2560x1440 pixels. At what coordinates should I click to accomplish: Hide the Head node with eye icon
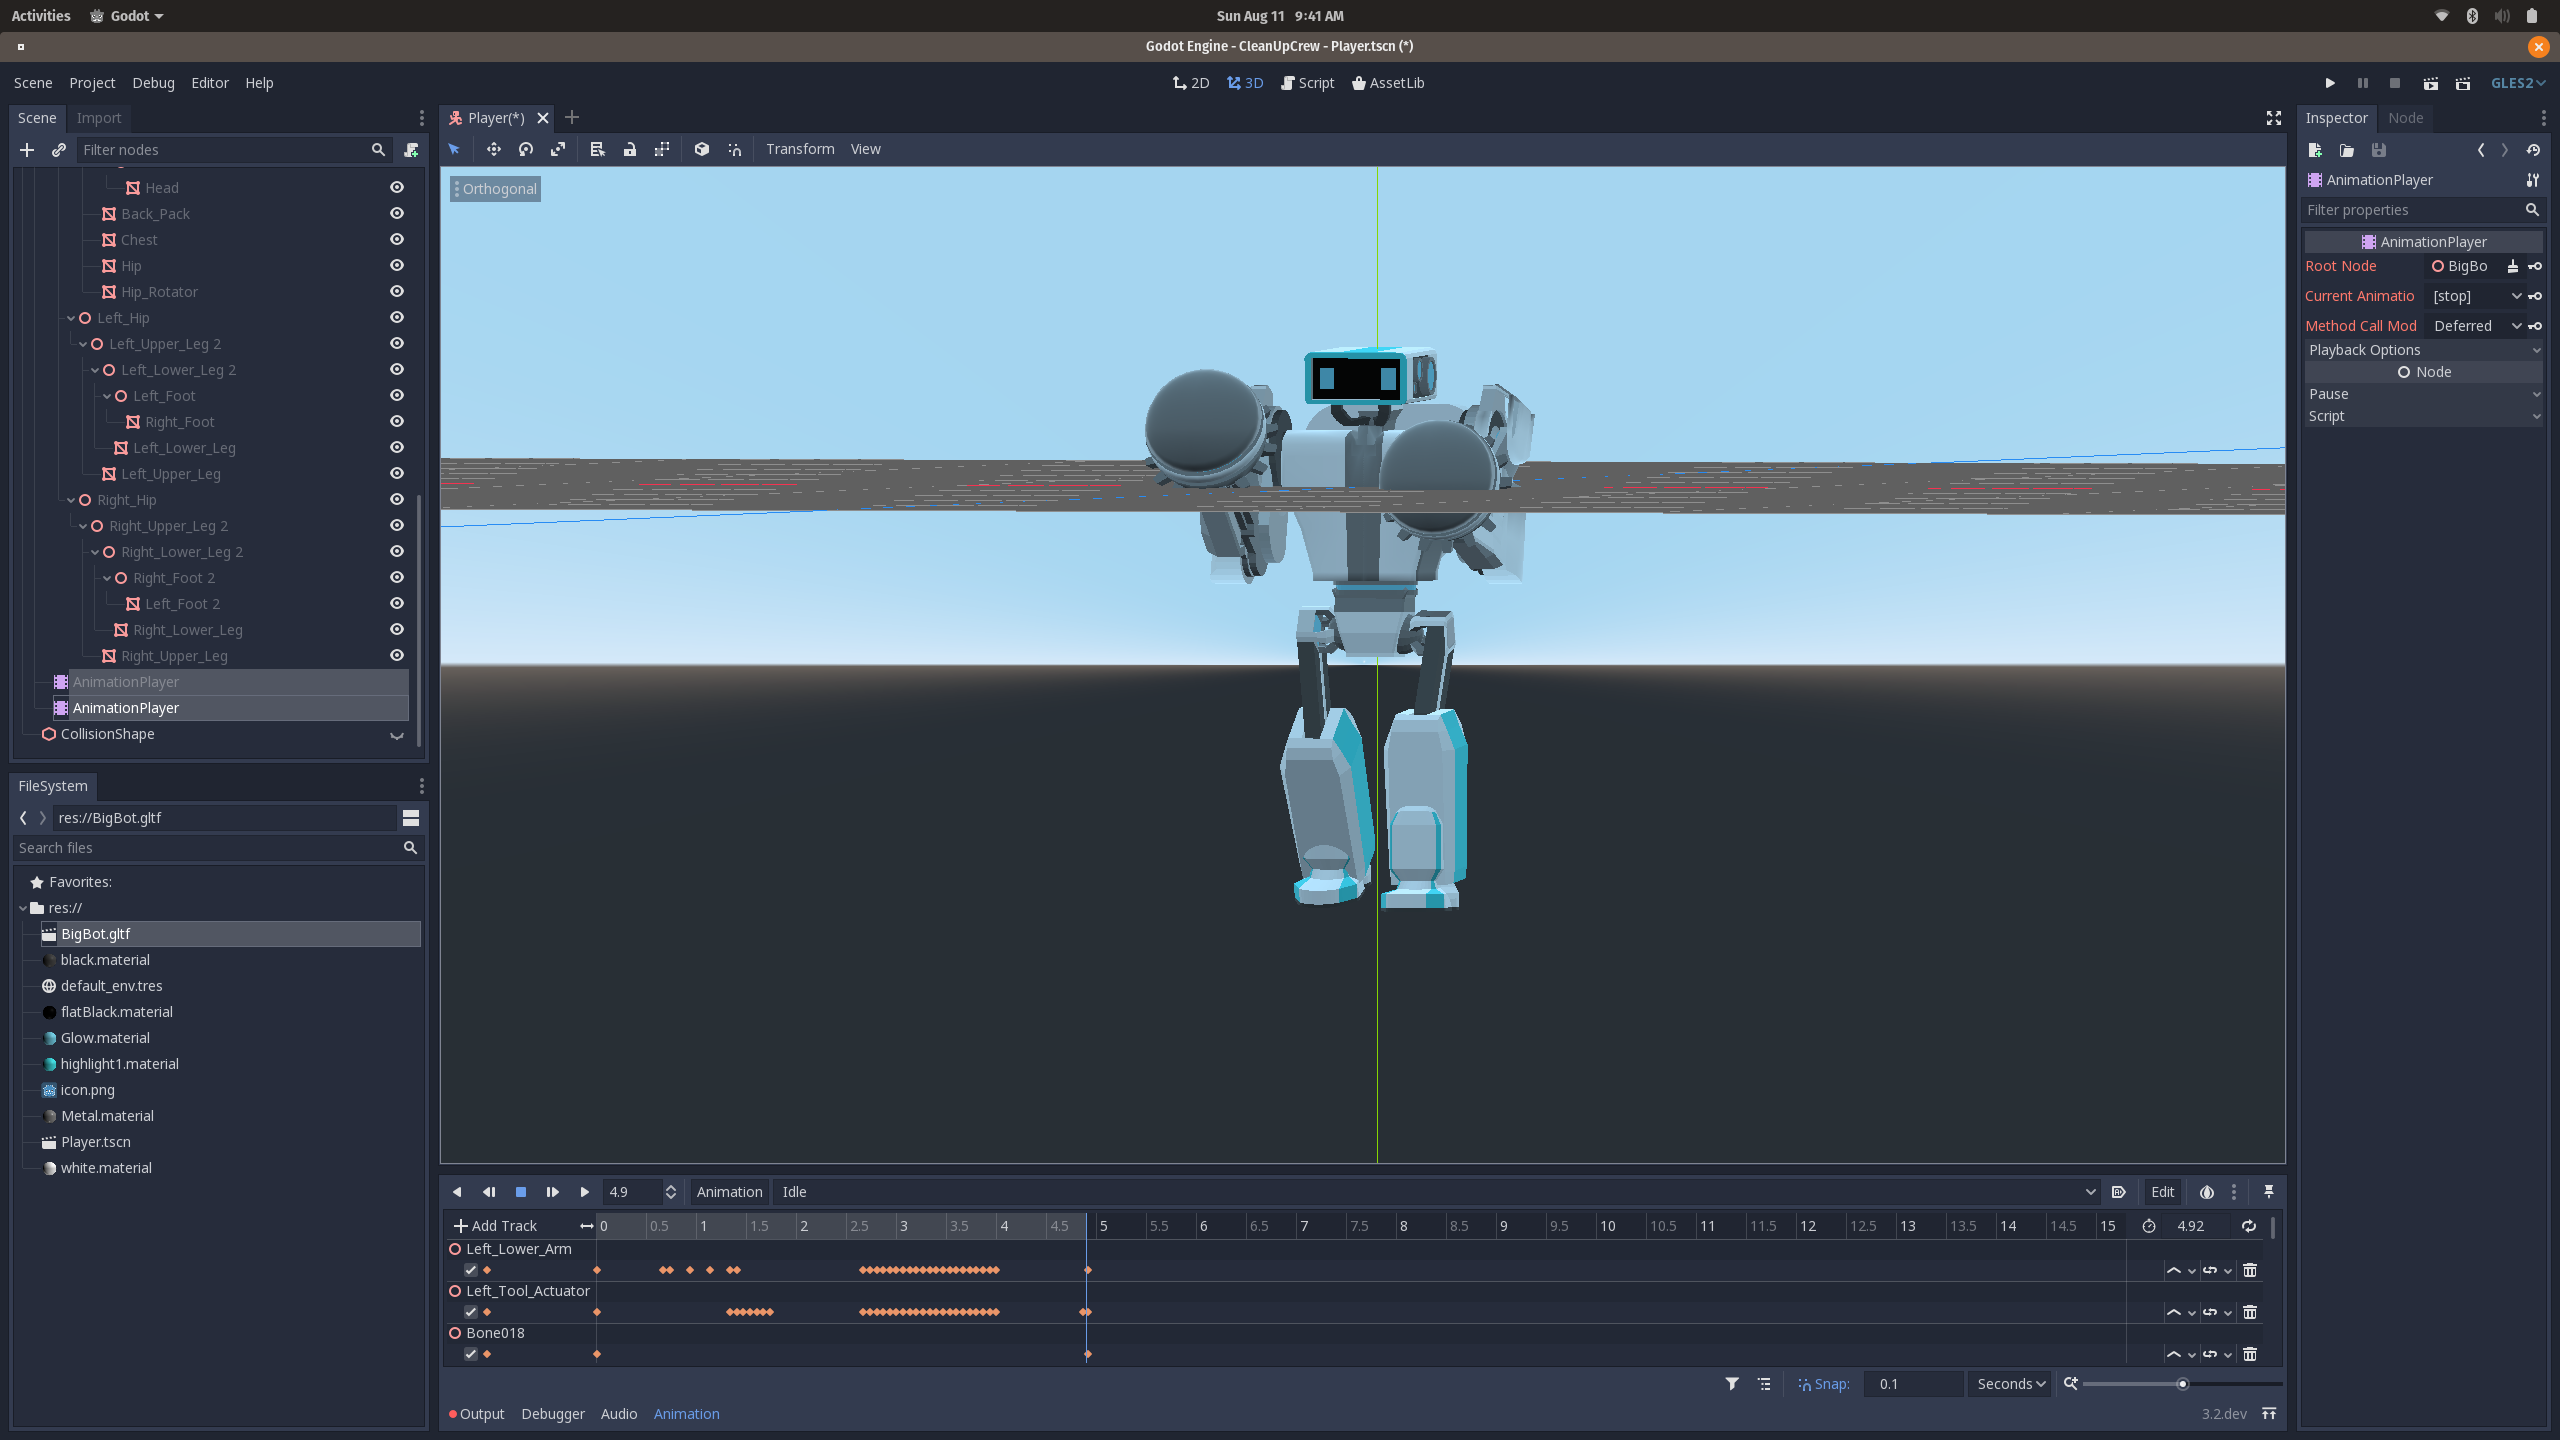pyautogui.click(x=397, y=188)
